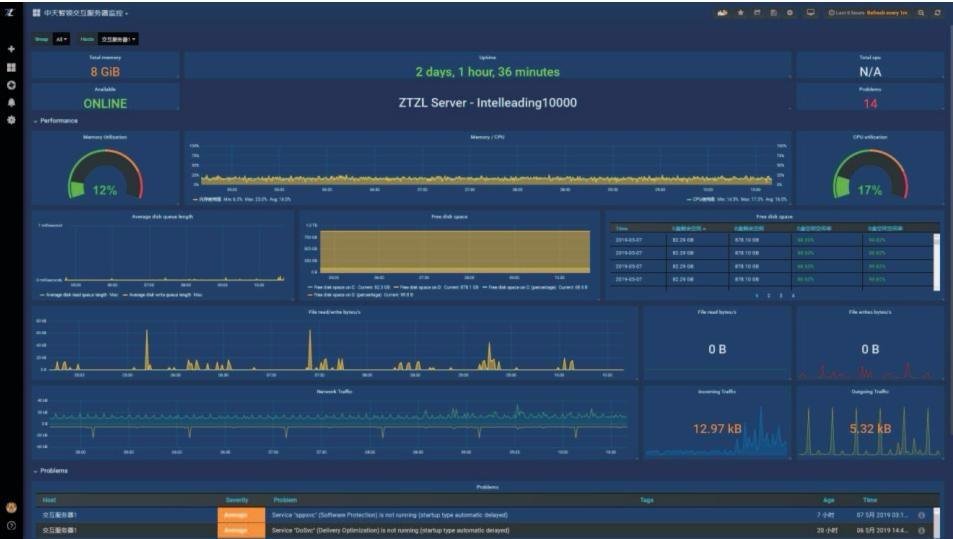This screenshot has height=539, width=953.
Task: Toggle TV view mode monitor icon
Action: 810,13
